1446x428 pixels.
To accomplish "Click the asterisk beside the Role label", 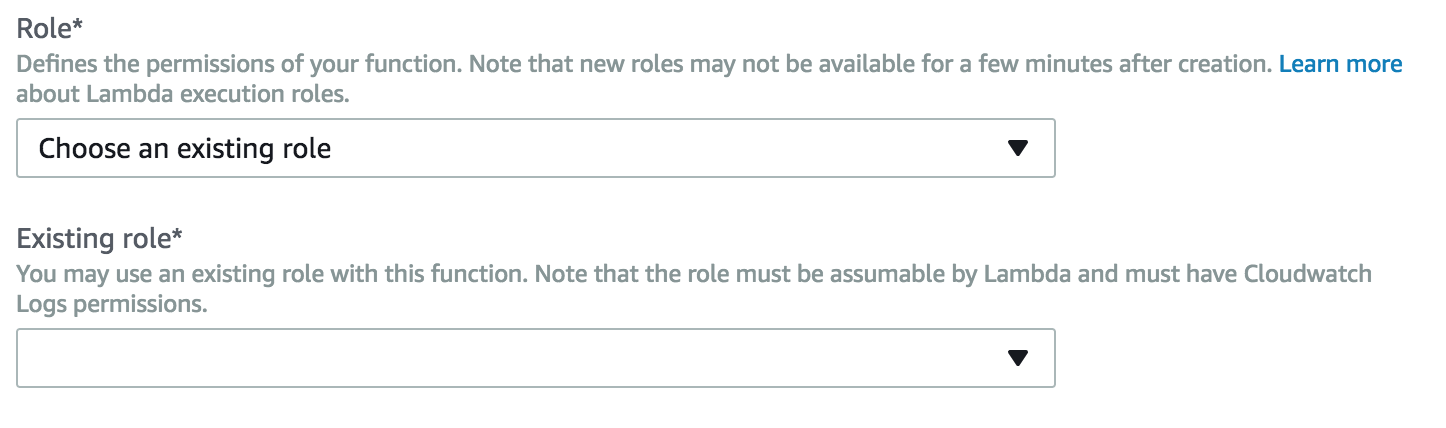I will click(77, 27).
